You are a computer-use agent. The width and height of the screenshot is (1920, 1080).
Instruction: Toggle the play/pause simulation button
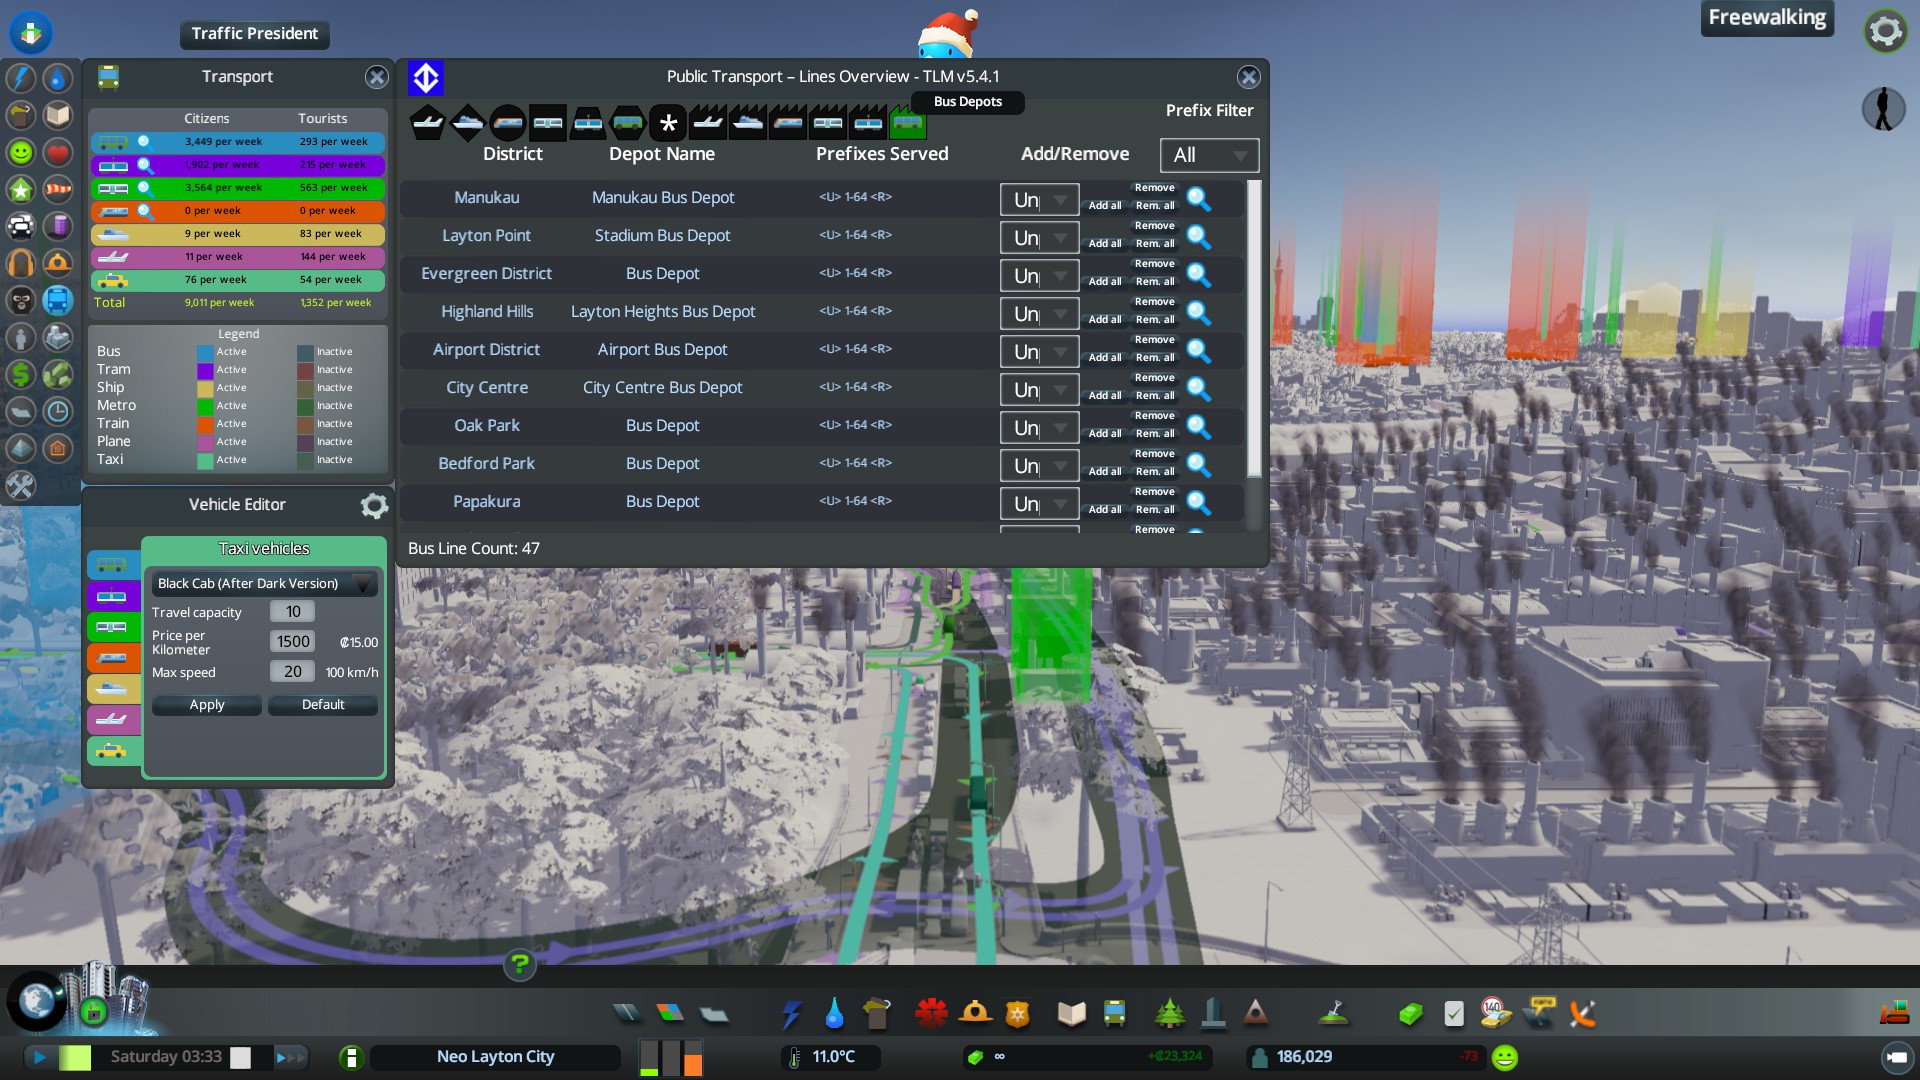tap(40, 1057)
